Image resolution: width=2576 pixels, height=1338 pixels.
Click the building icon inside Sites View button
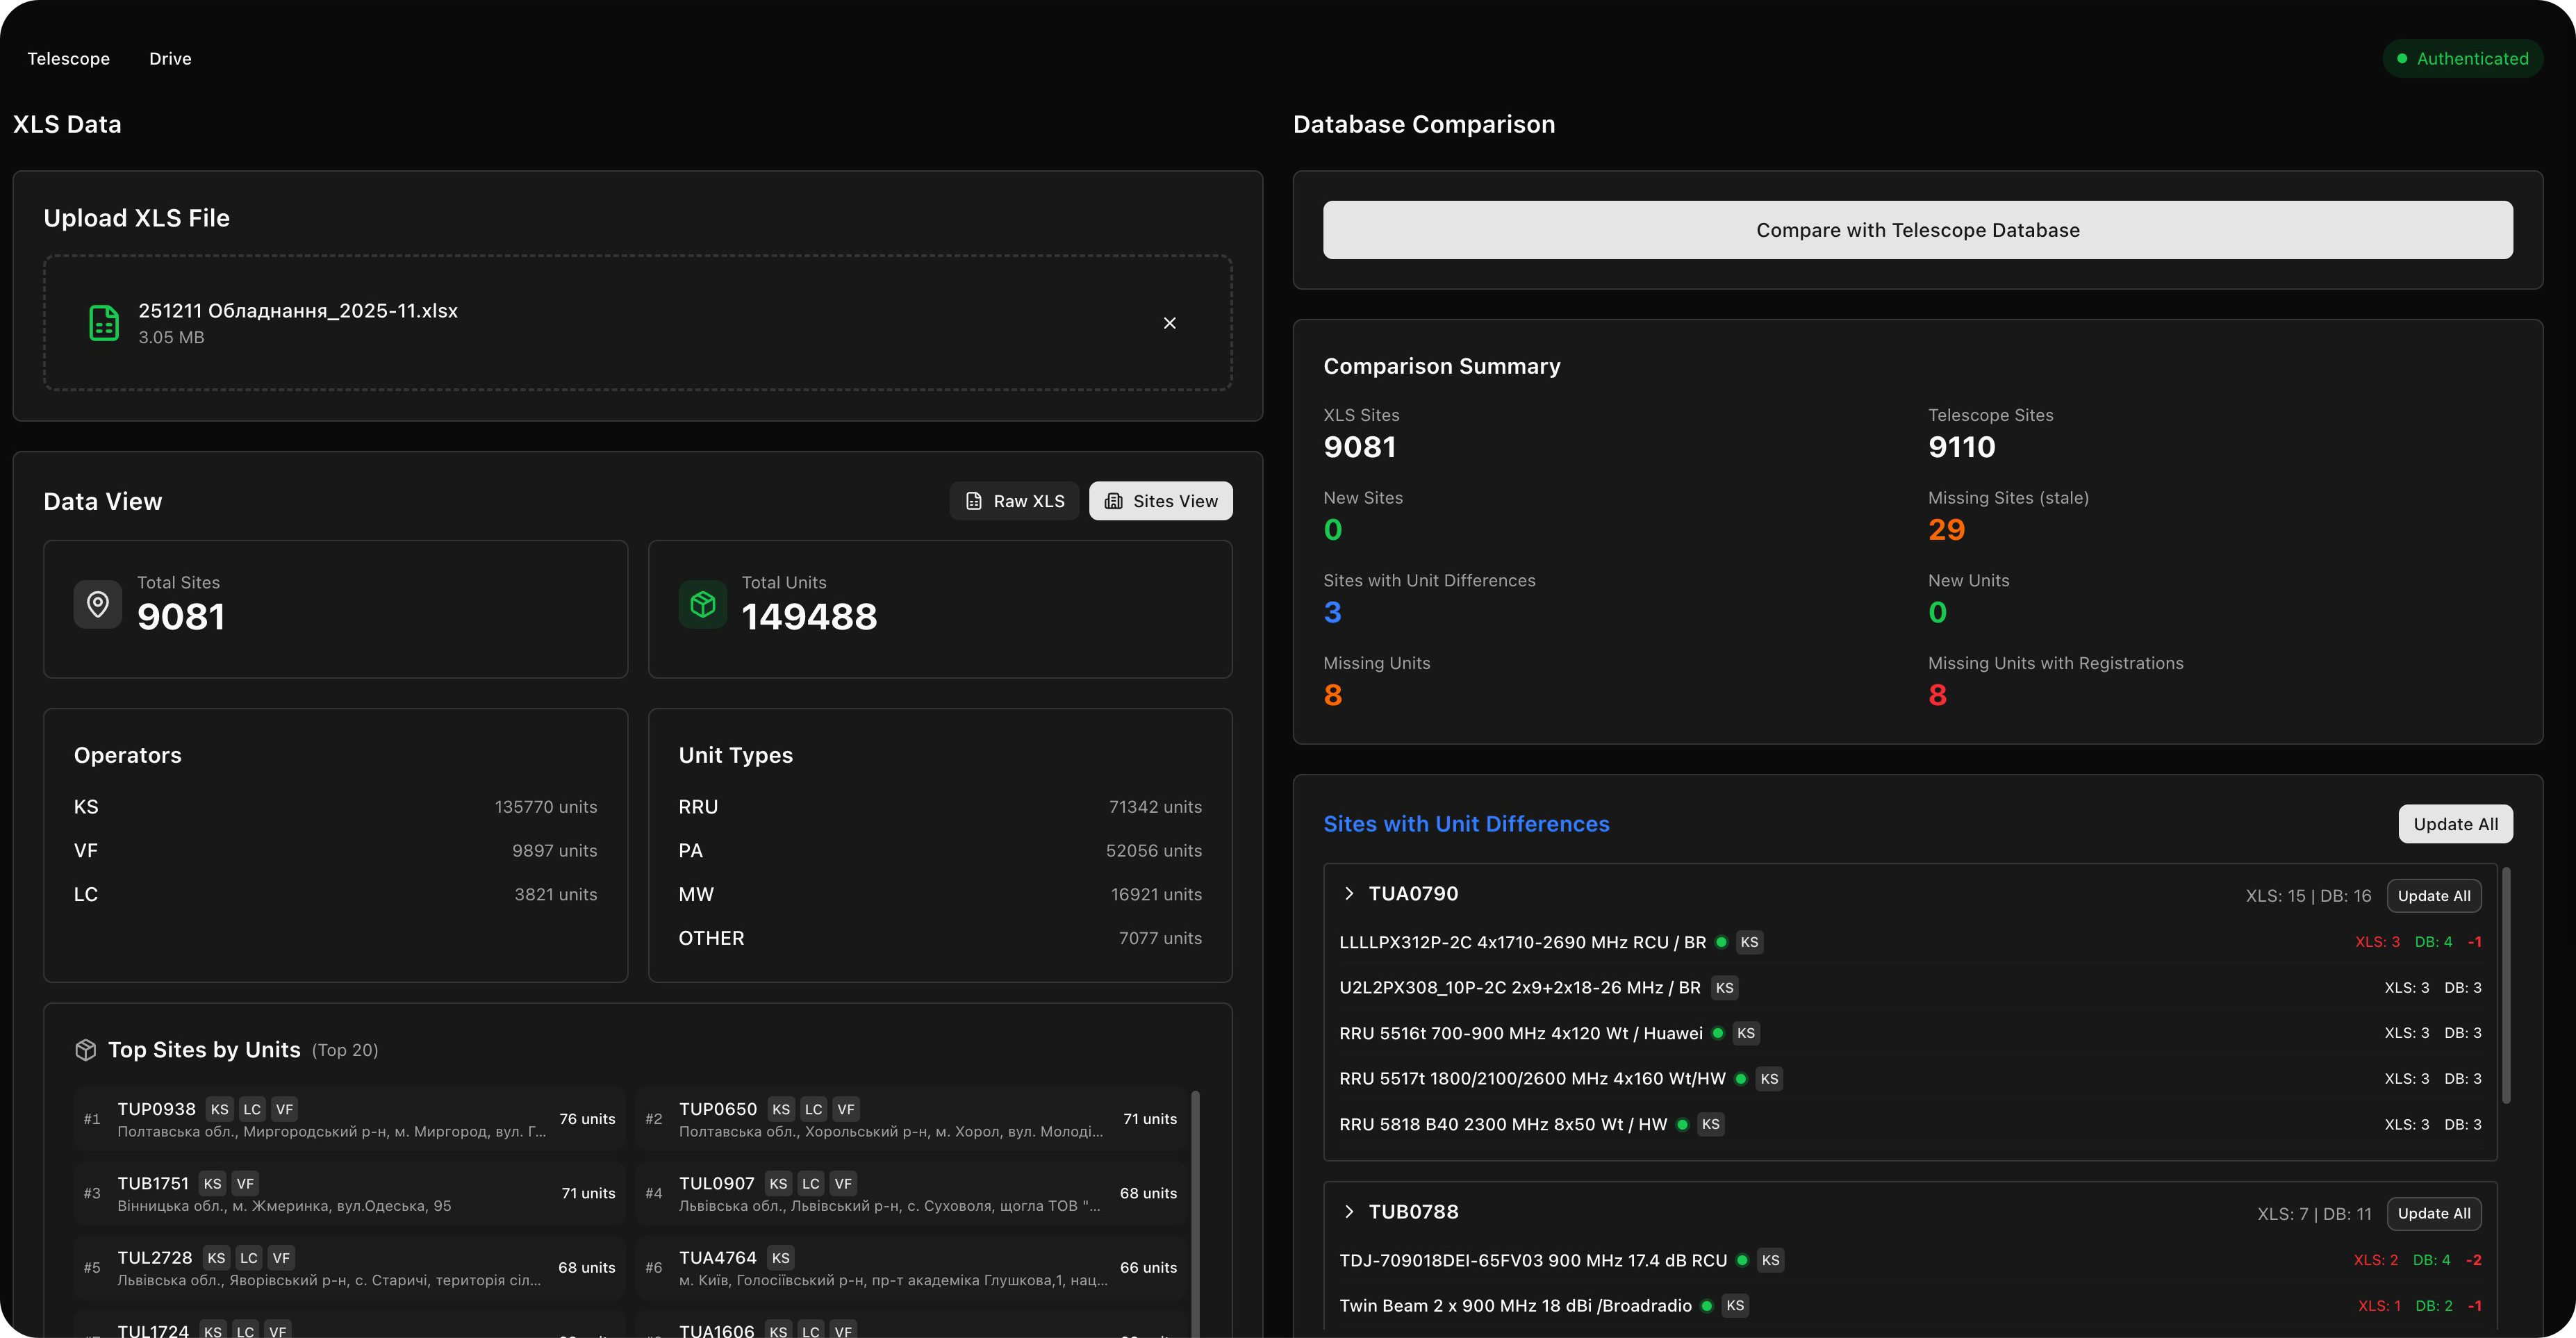point(1115,500)
